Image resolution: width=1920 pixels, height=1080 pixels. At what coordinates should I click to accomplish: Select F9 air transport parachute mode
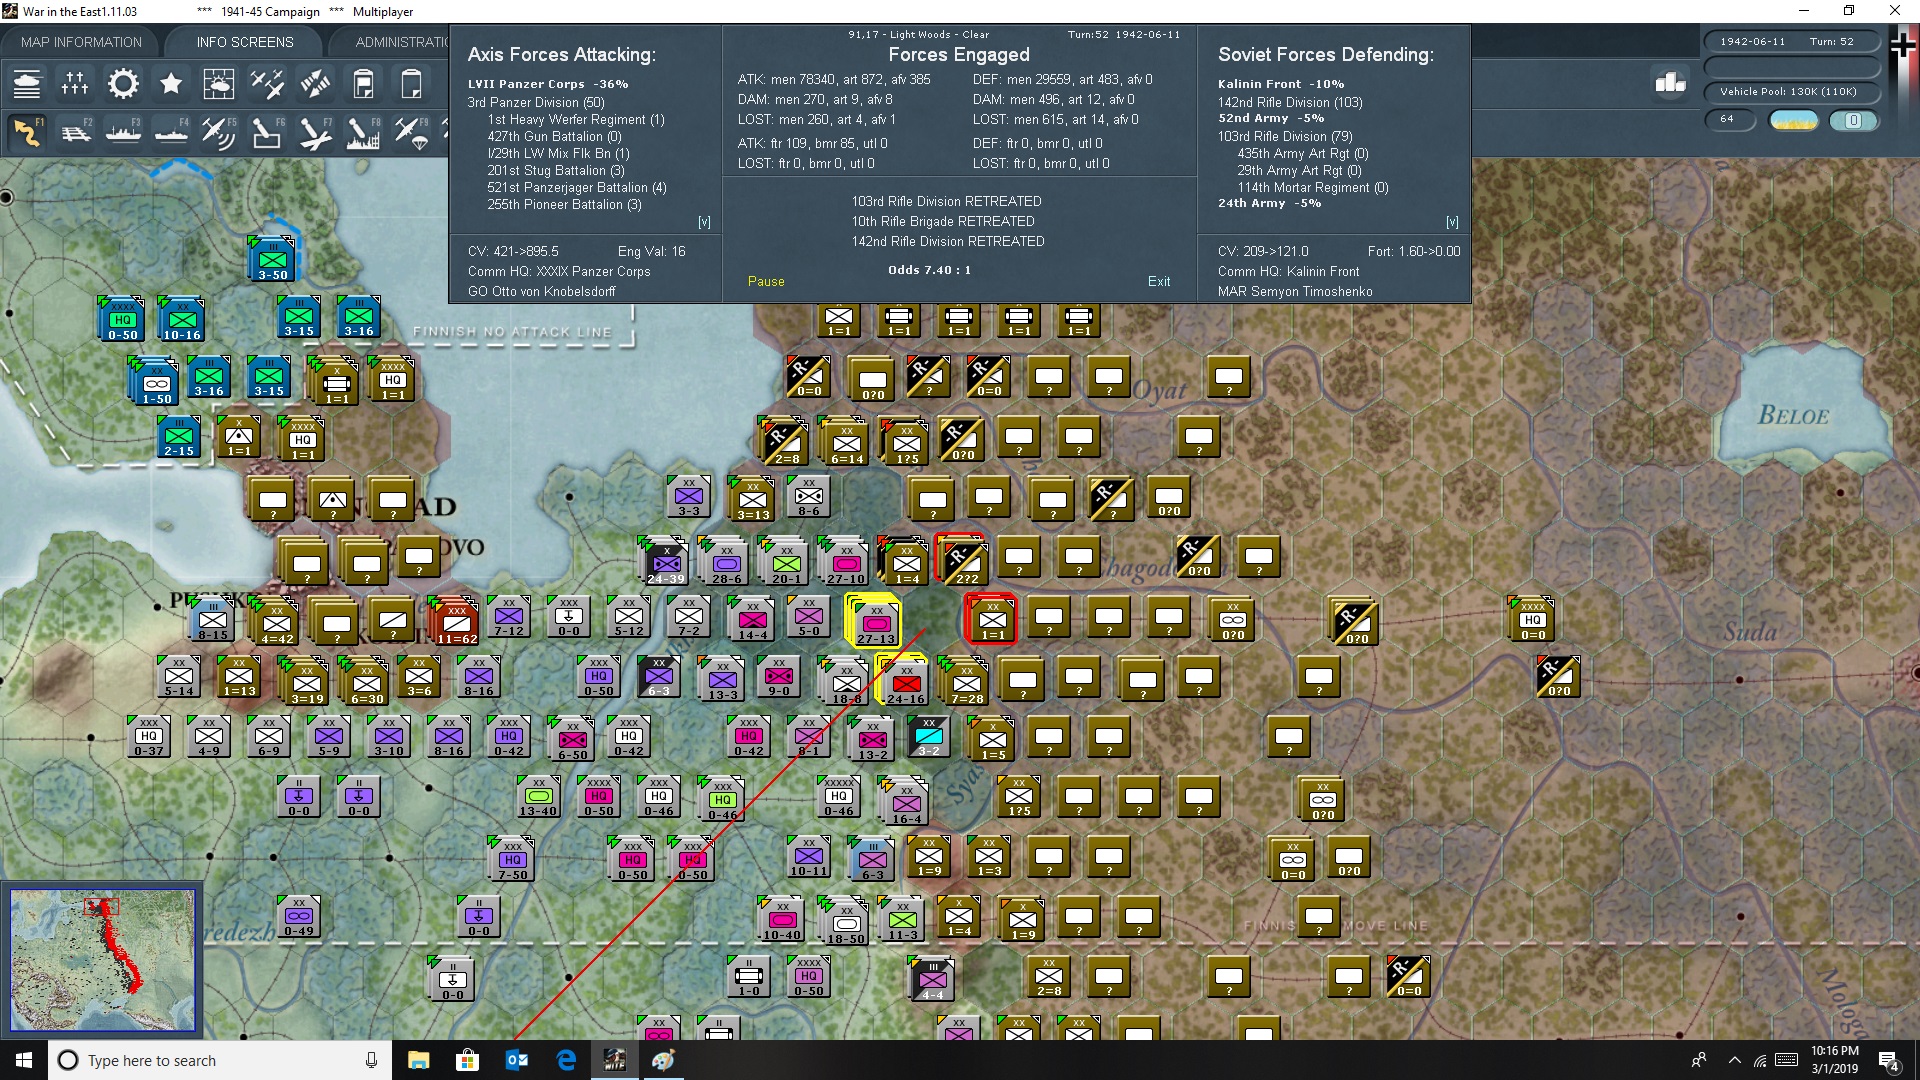411,132
